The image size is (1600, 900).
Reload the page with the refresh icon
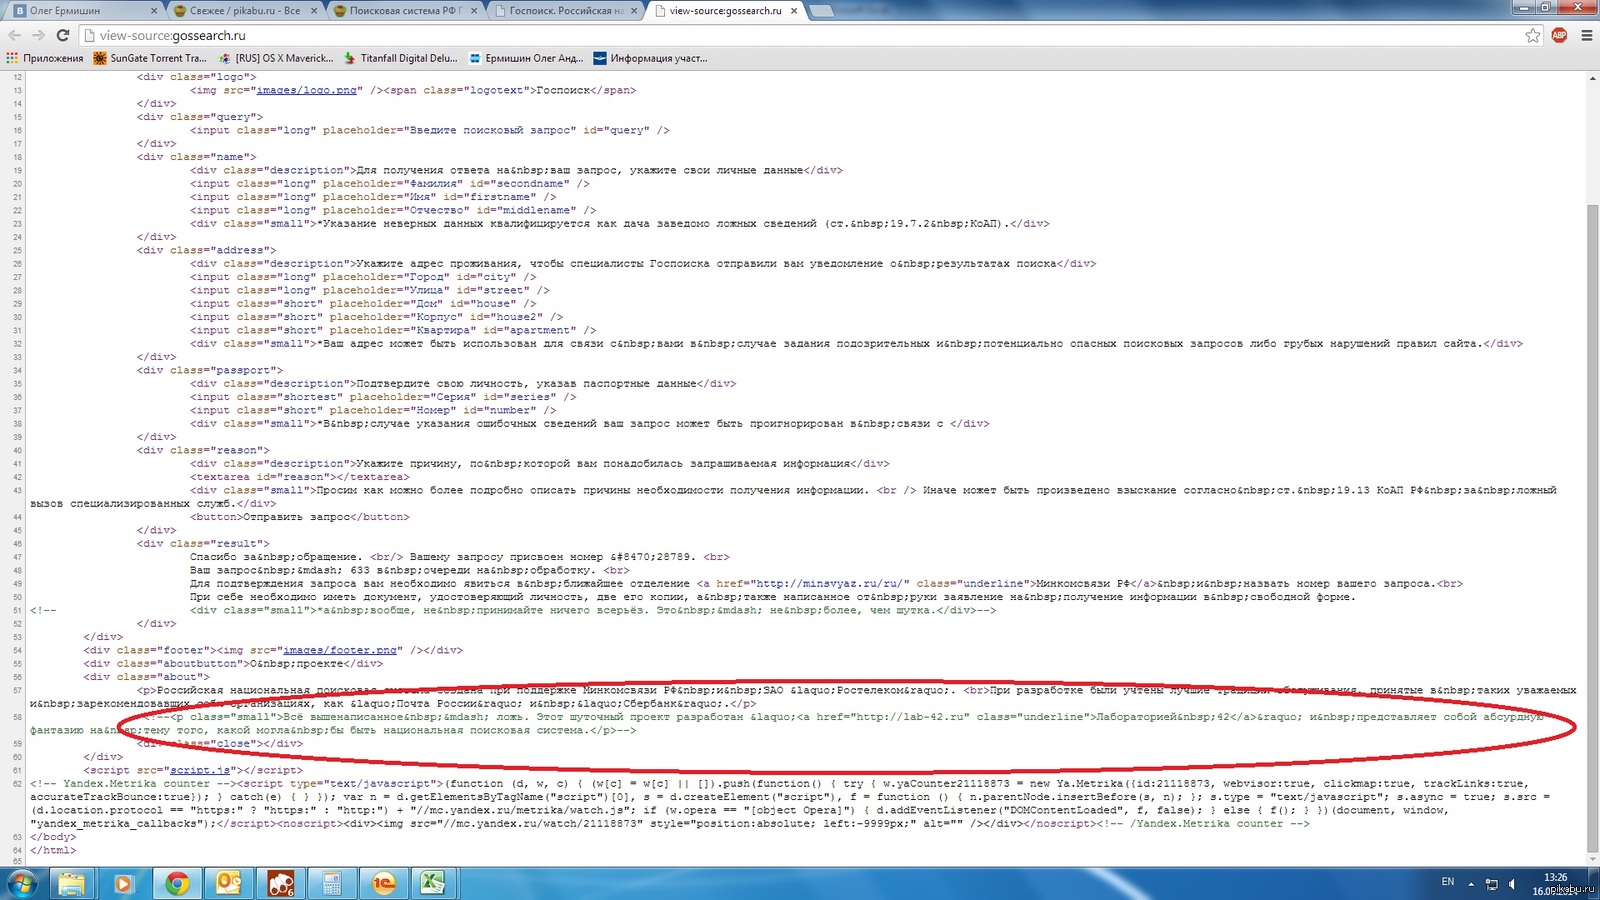(x=62, y=35)
